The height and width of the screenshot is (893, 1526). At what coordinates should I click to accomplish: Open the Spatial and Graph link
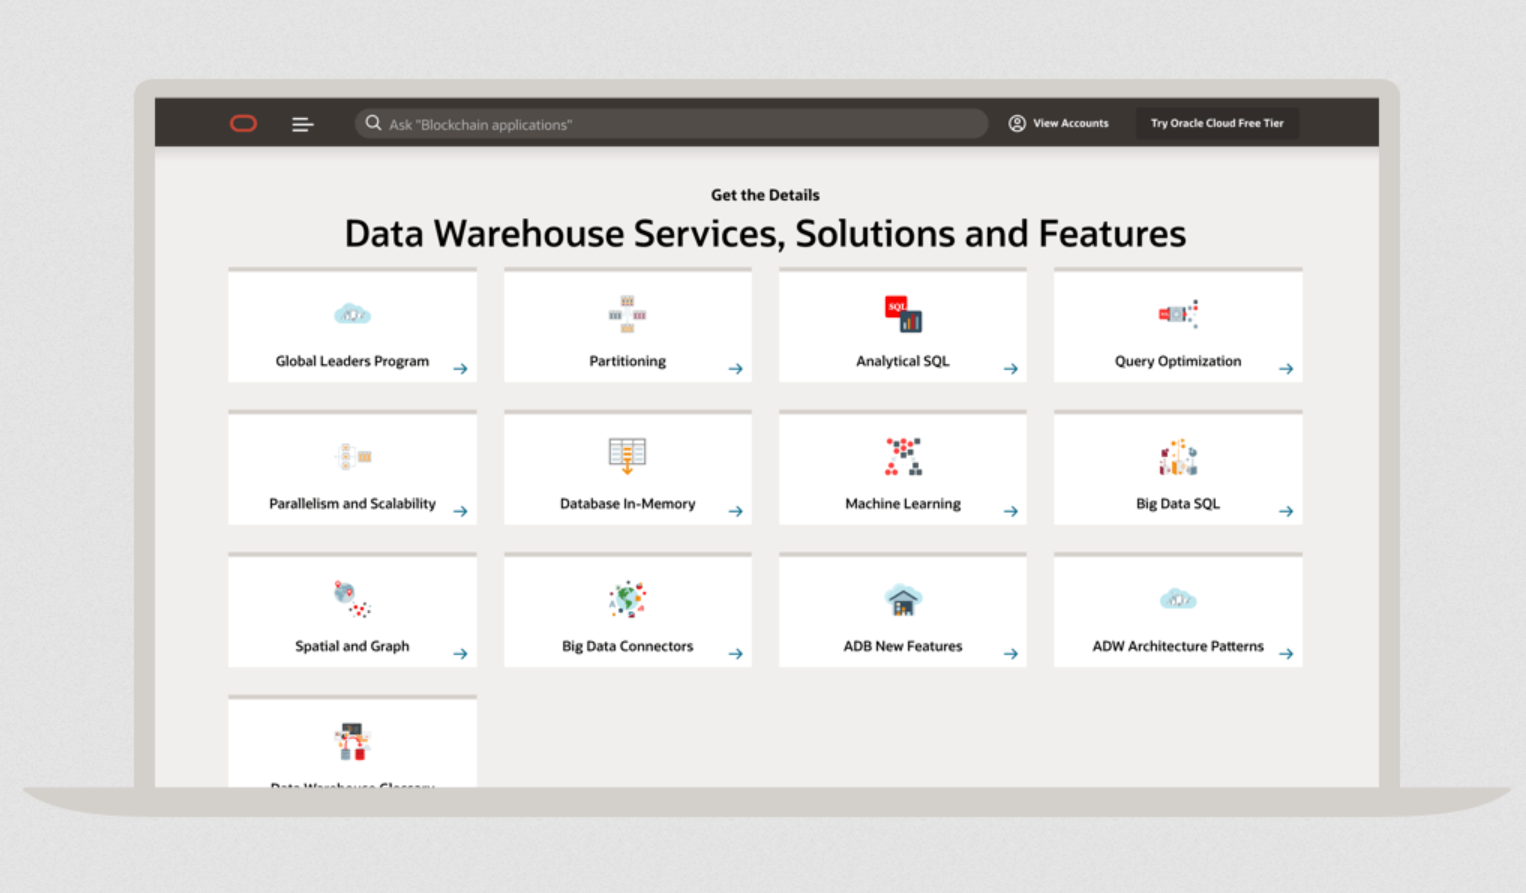coord(352,646)
